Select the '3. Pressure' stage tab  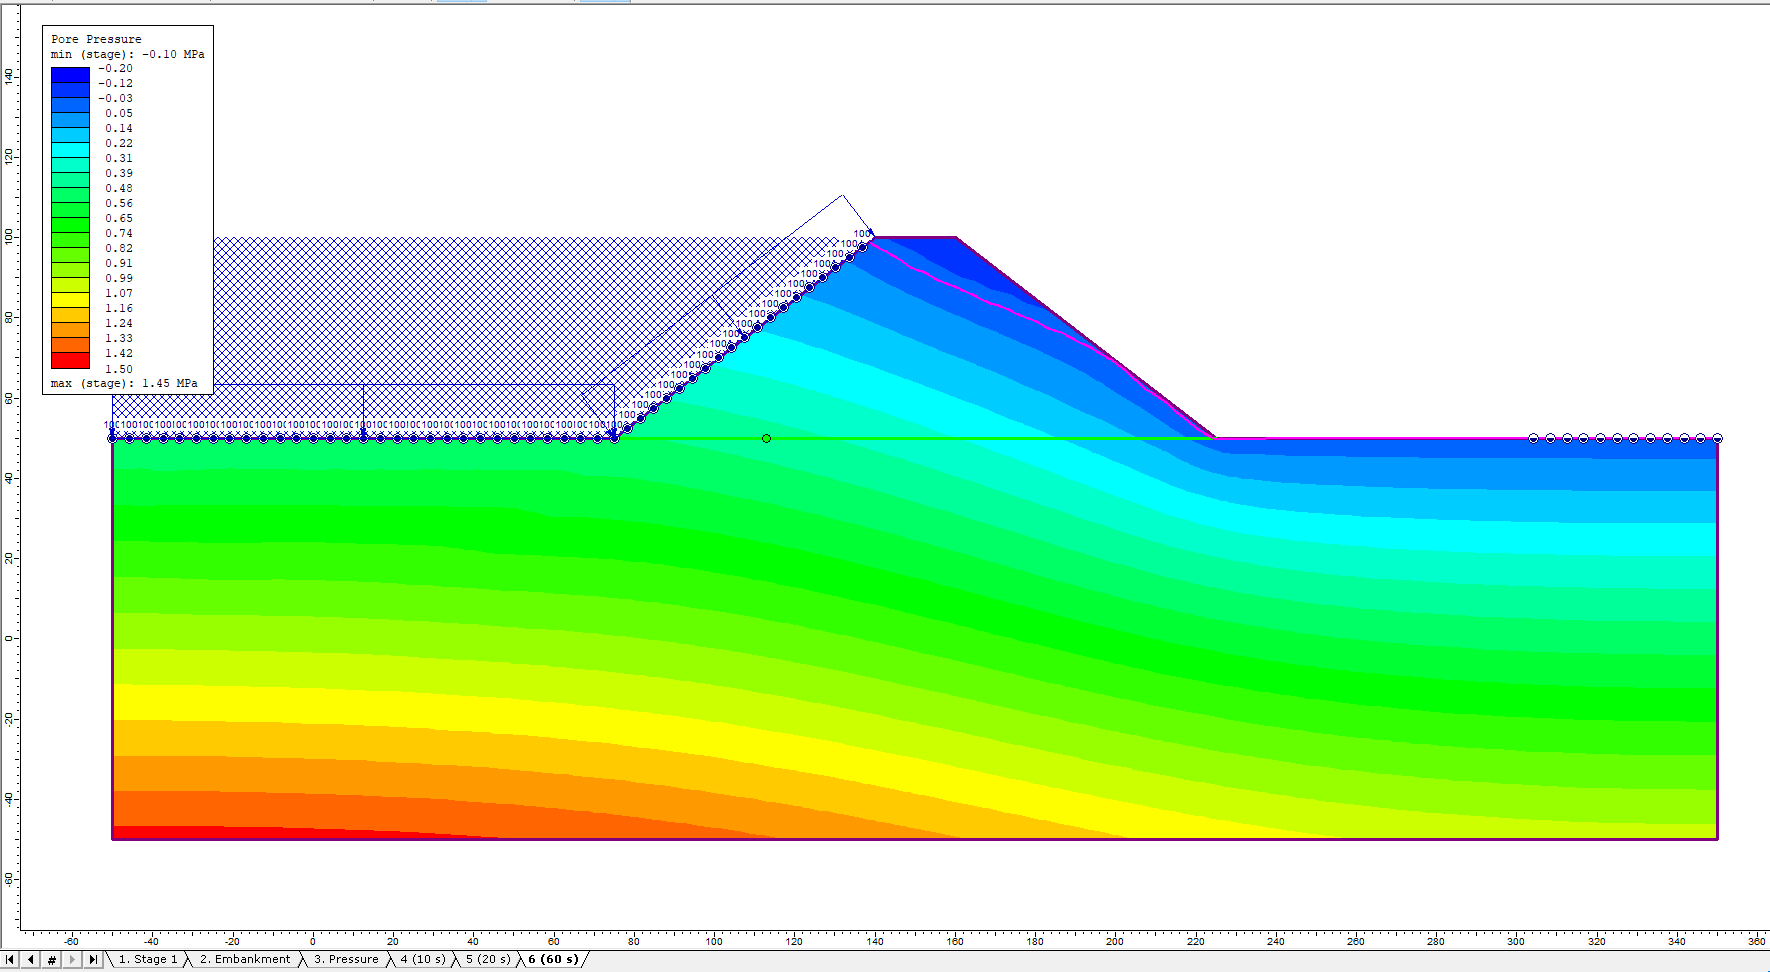point(346,959)
